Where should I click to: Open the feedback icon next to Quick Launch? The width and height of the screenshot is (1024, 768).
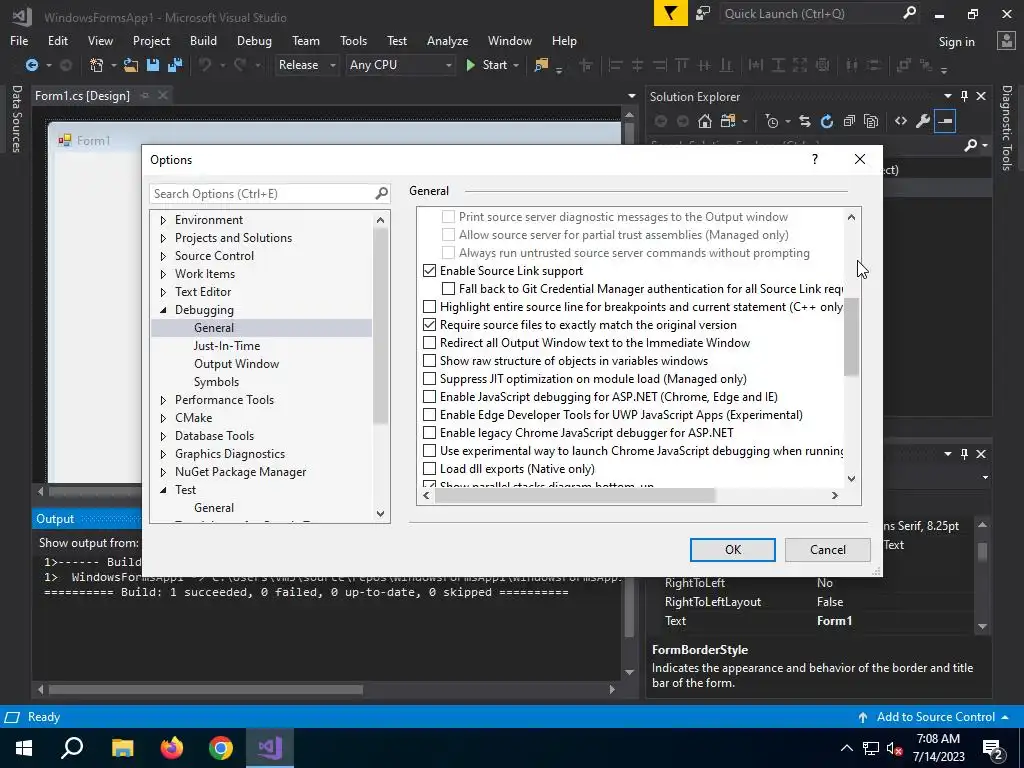pos(703,13)
